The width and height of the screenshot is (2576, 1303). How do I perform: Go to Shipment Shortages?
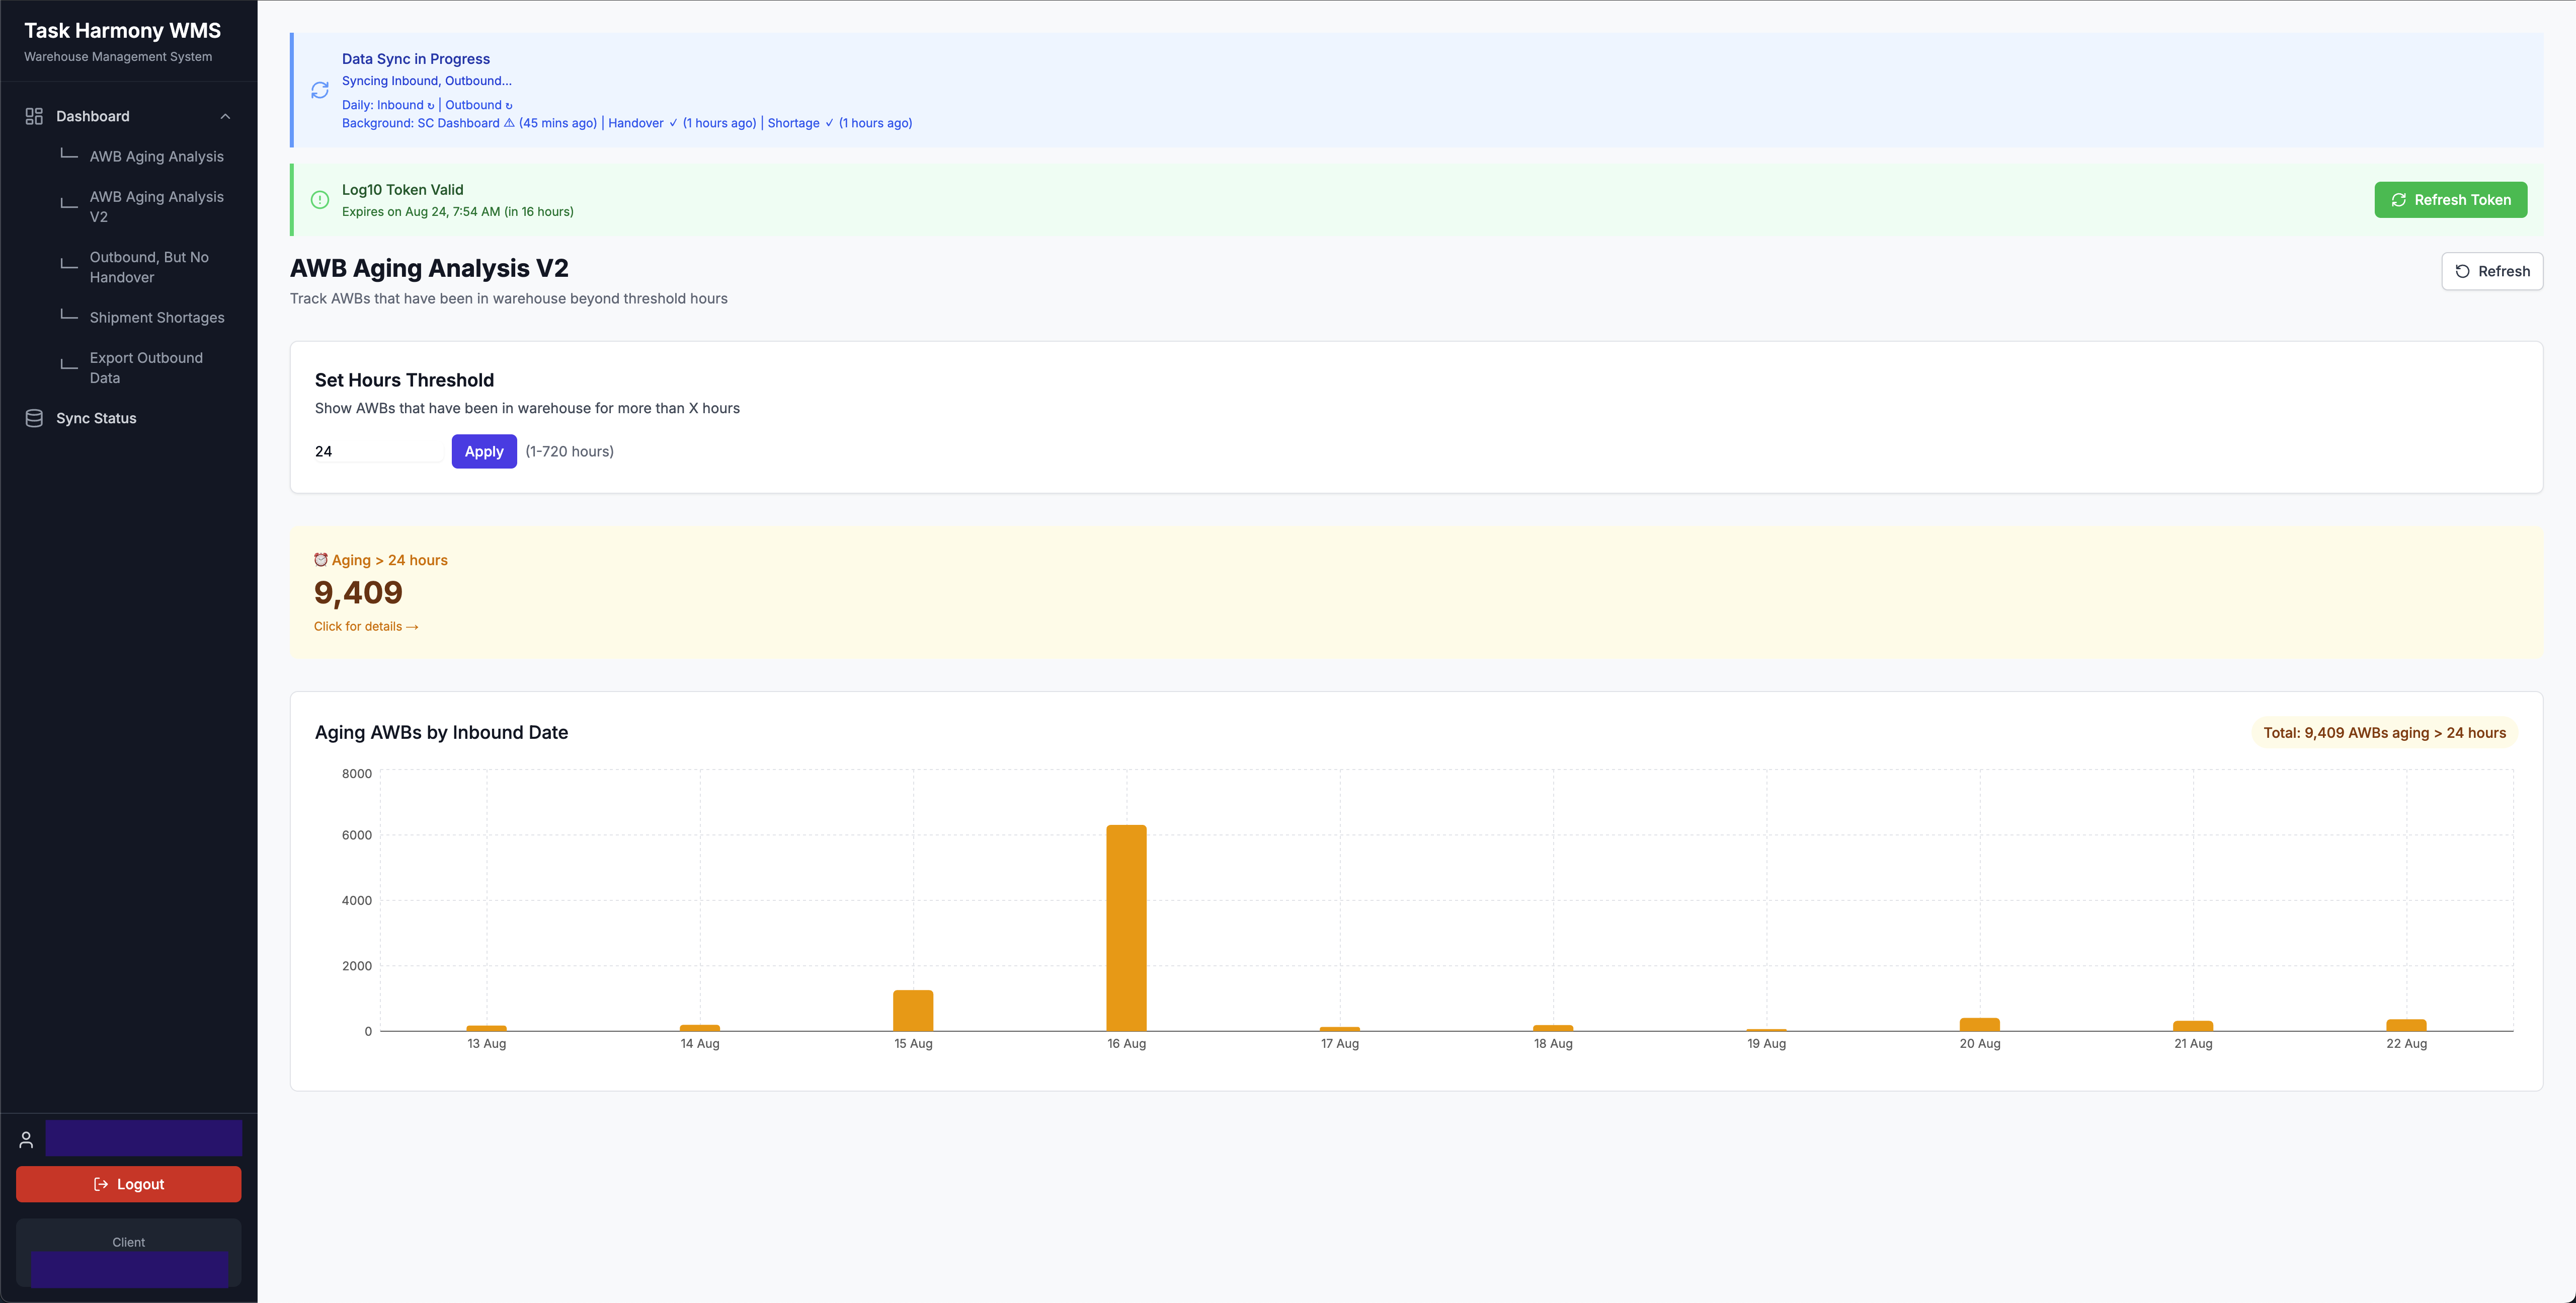(156, 318)
